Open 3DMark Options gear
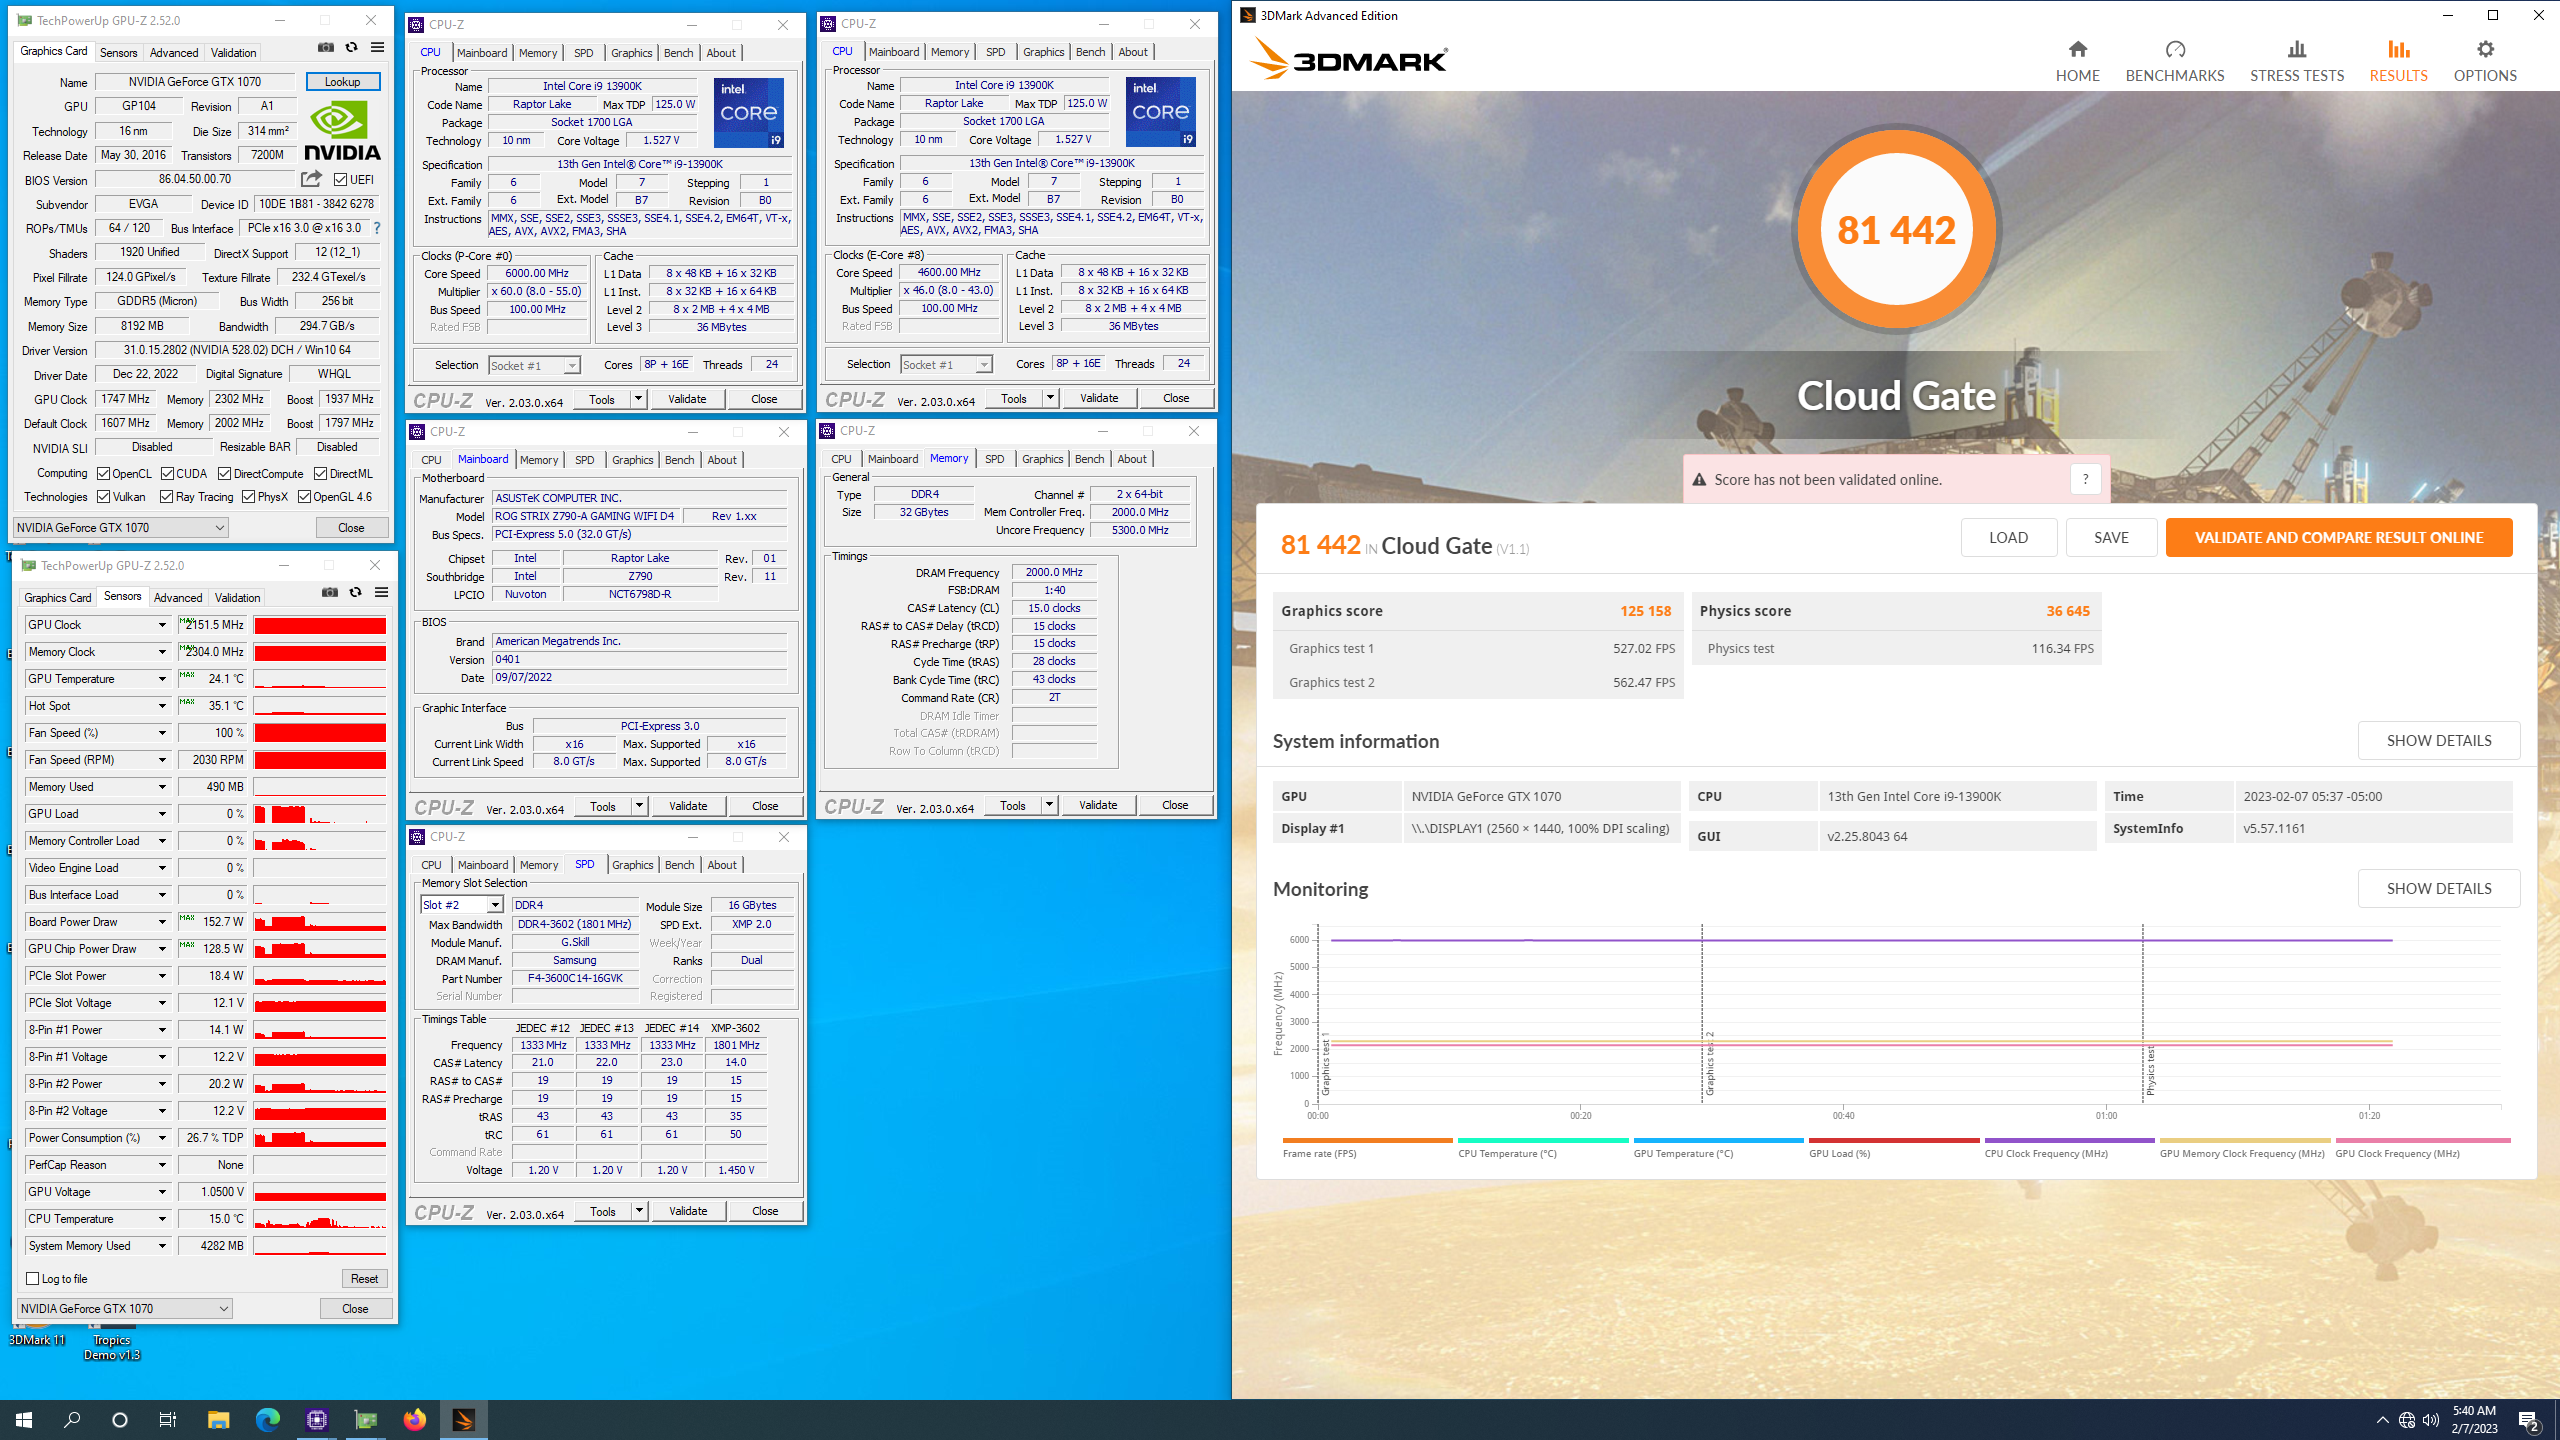Image resolution: width=2560 pixels, height=1440 pixels. (x=2485, y=61)
